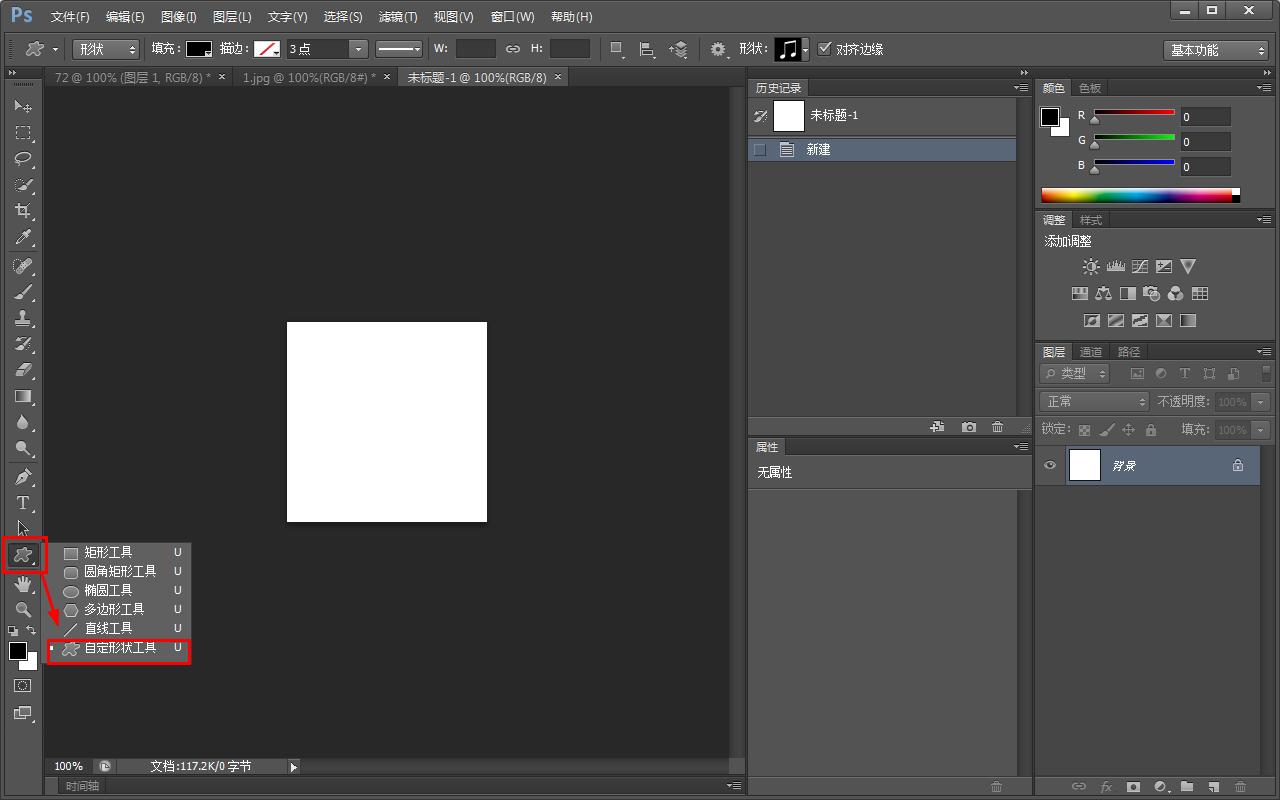The image size is (1280, 800).
Task: Select the Eyedropper tool
Action: click(23, 238)
